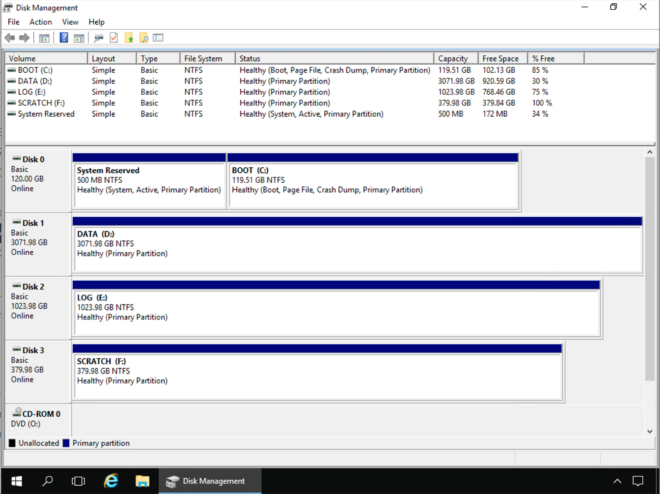The width and height of the screenshot is (660, 494).
Task: Click the Disk Management taskbar button
Action: coord(206,481)
